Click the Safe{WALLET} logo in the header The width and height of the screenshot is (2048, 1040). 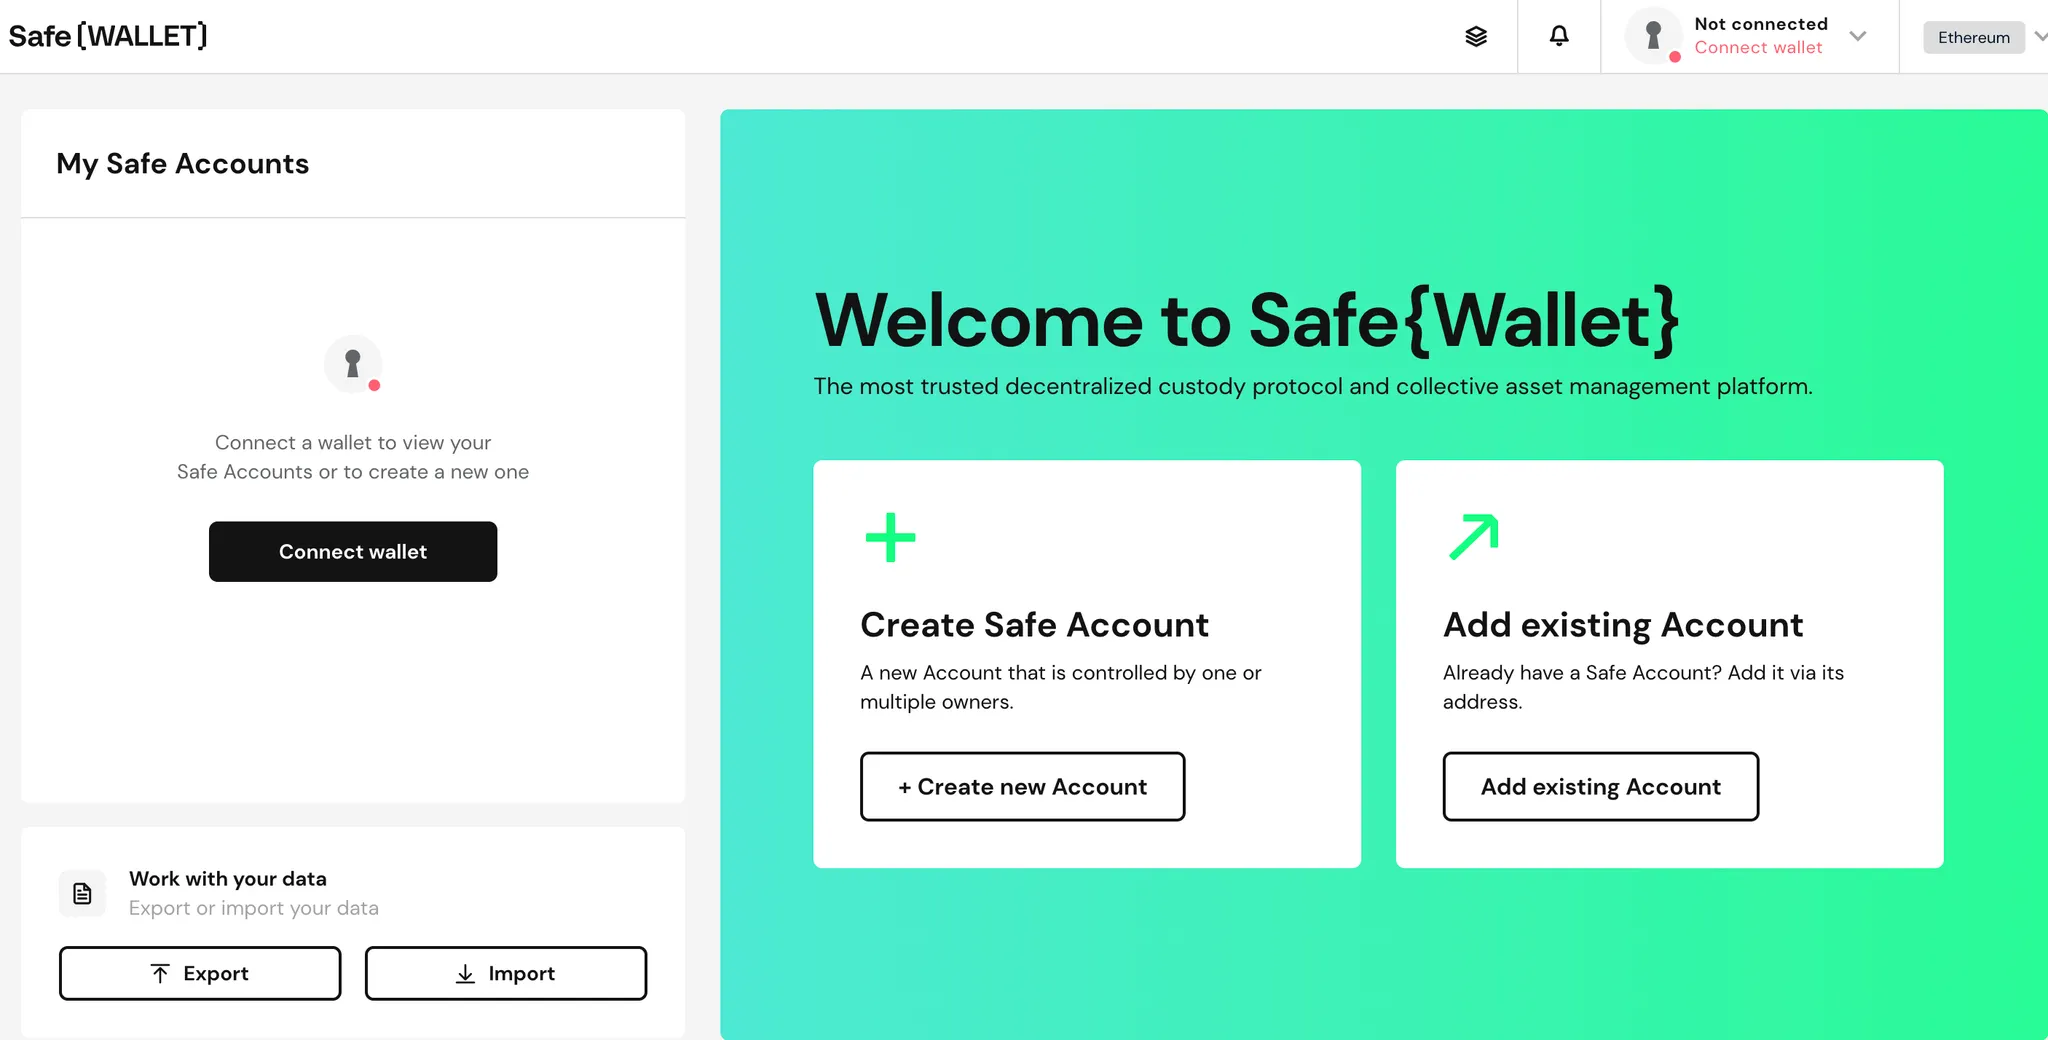108,36
